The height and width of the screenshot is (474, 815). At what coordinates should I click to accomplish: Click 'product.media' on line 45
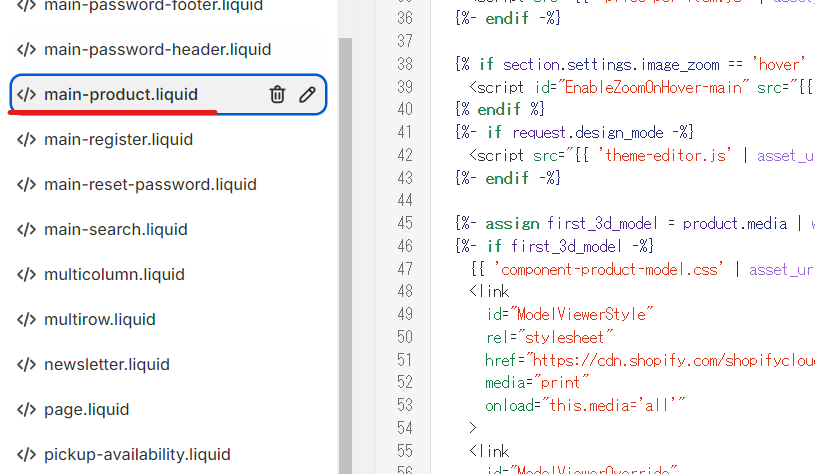pyautogui.click(x=734, y=223)
